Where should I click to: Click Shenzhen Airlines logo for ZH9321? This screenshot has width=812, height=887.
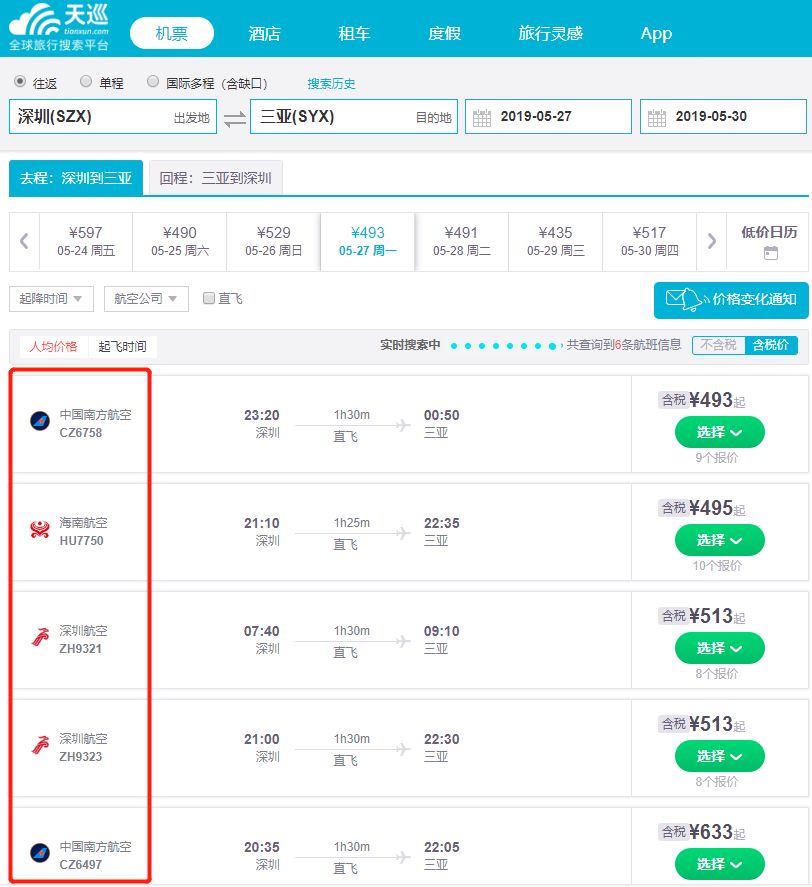click(x=40, y=637)
